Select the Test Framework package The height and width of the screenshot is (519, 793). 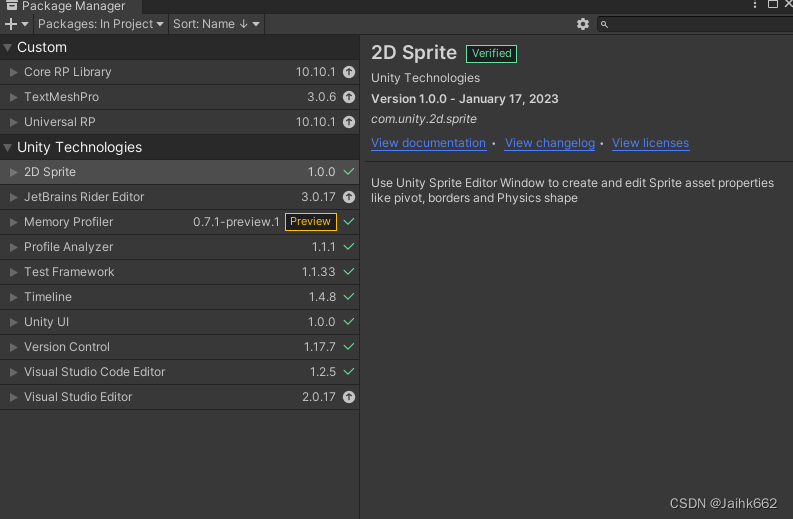pos(180,272)
